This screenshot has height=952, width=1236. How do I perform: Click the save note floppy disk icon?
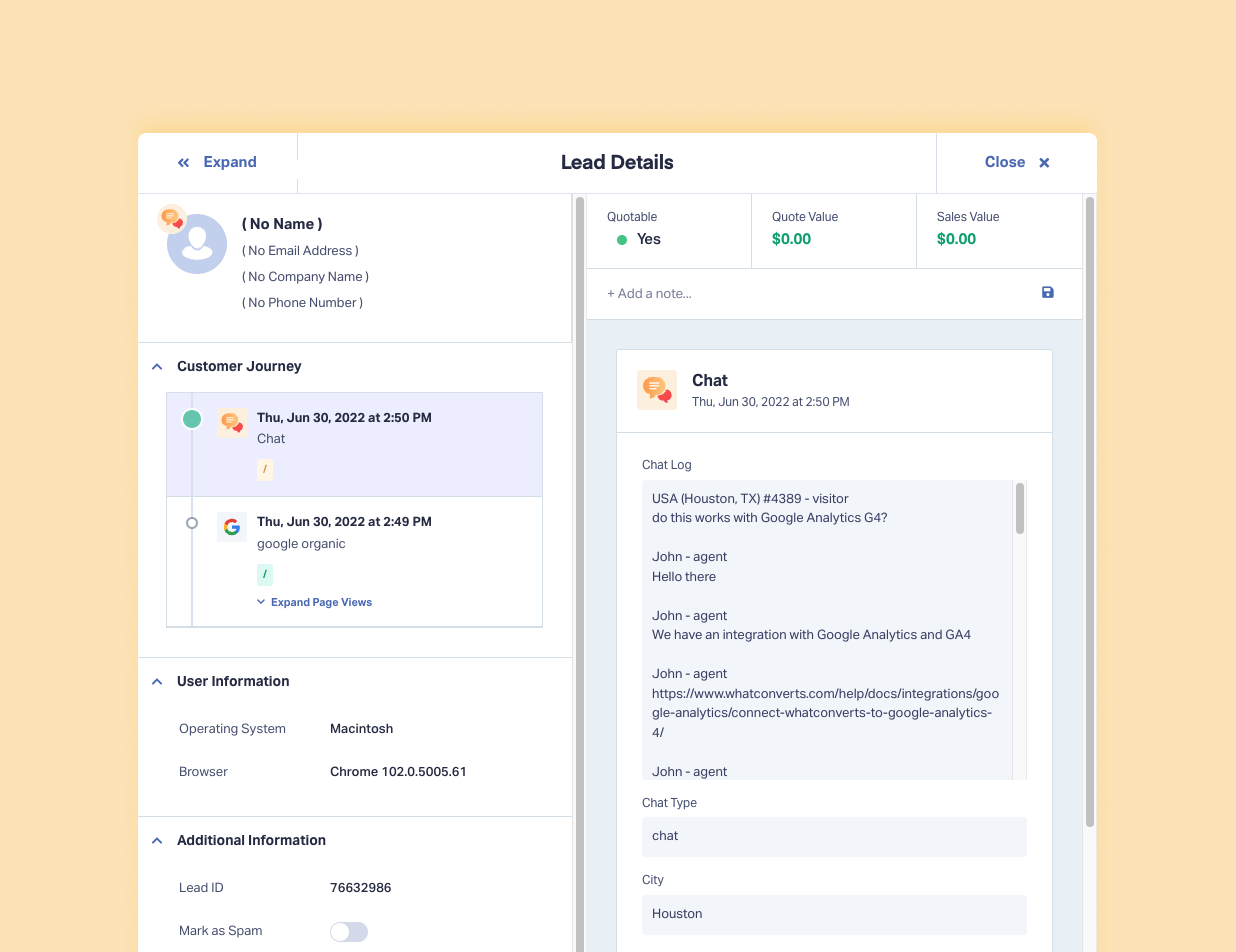click(x=1047, y=293)
